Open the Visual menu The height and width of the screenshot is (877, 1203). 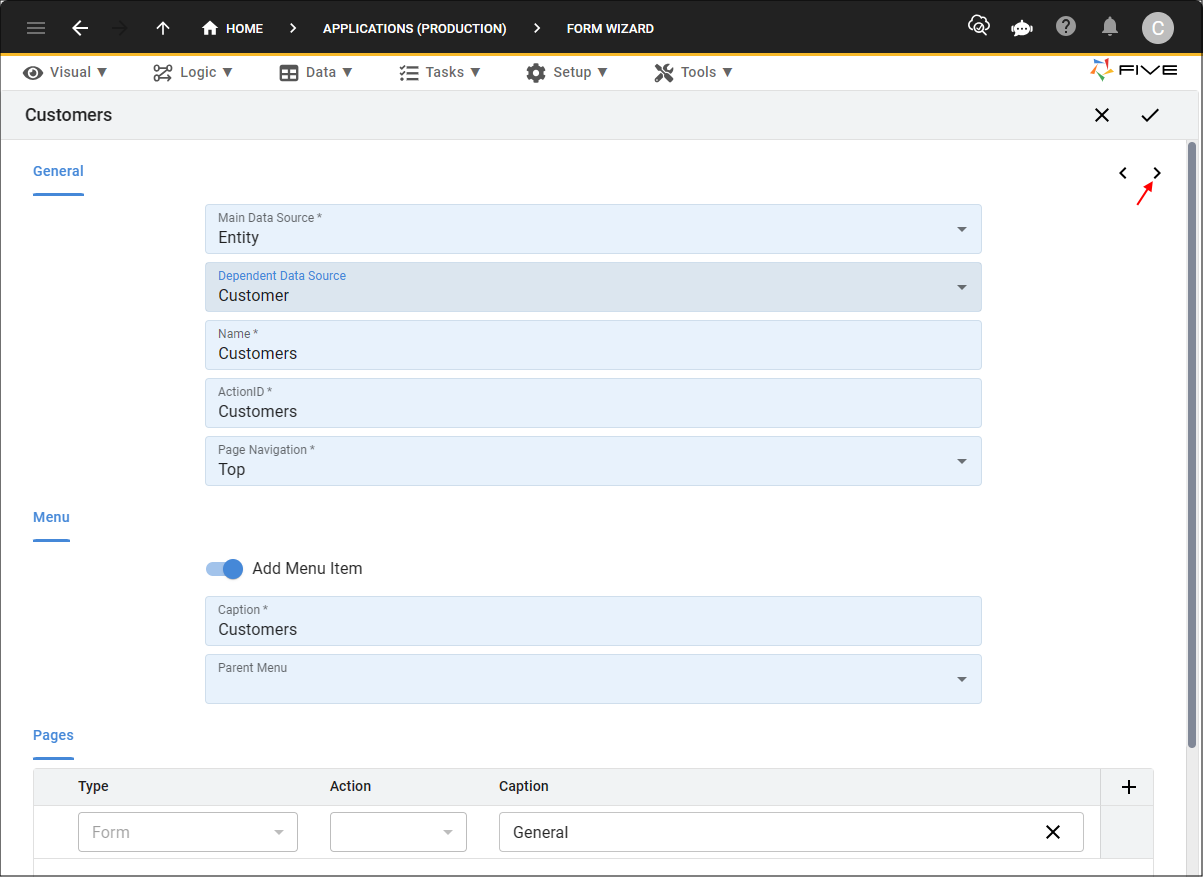click(65, 72)
